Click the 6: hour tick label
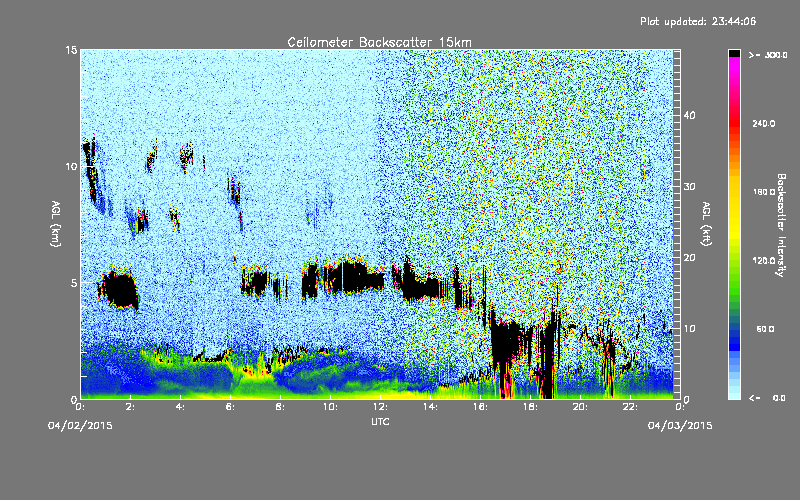 230,407
